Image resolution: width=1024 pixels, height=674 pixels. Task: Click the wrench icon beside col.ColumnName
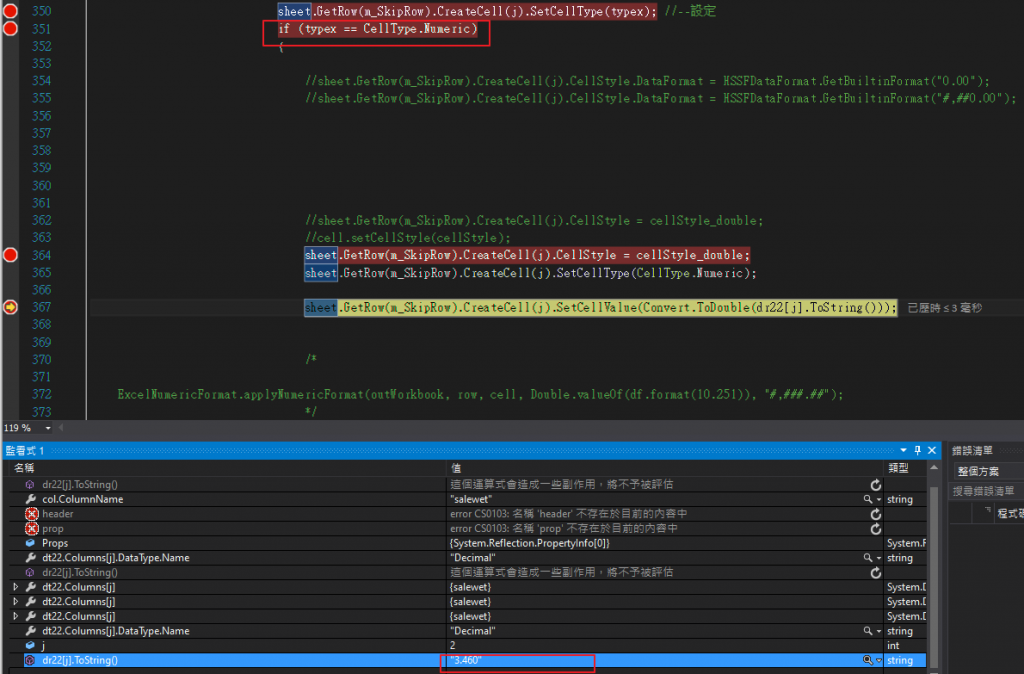click(30, 499)
